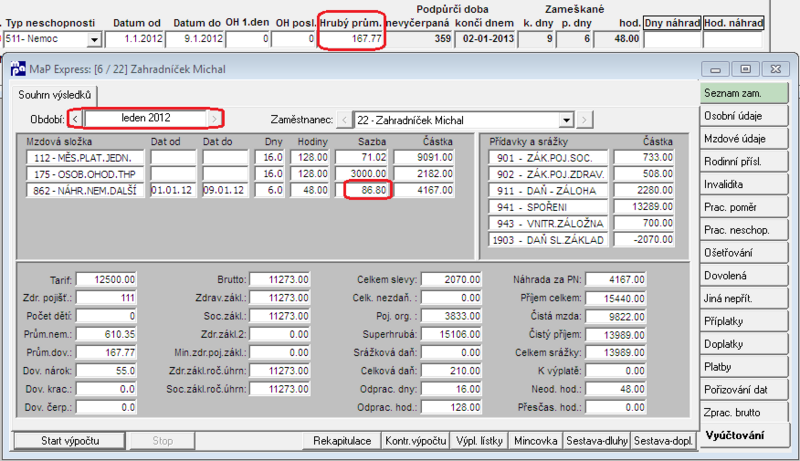Open Zprac. brutto section
Viewport: 800px width, 461px height.
744,413
